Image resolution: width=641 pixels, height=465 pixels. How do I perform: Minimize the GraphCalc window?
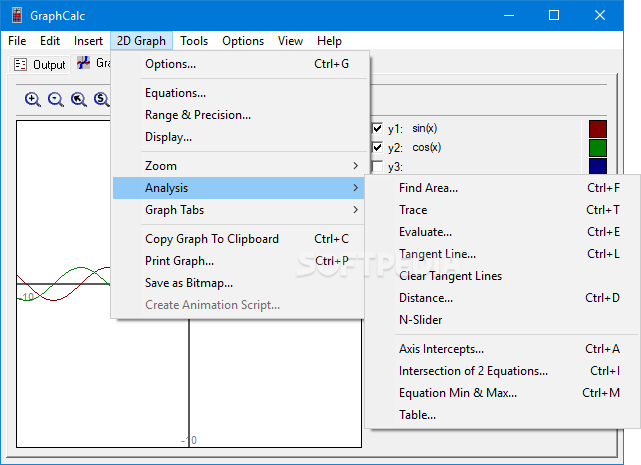pos(509,16)
